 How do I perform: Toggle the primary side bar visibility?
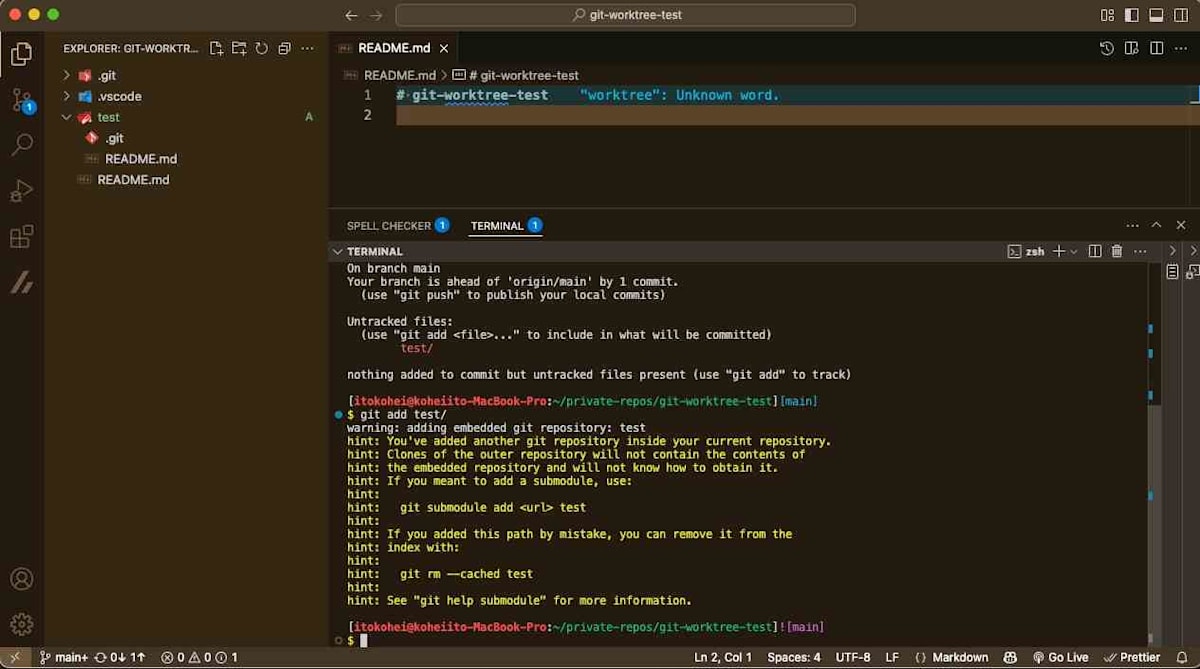pos(1132,15)
